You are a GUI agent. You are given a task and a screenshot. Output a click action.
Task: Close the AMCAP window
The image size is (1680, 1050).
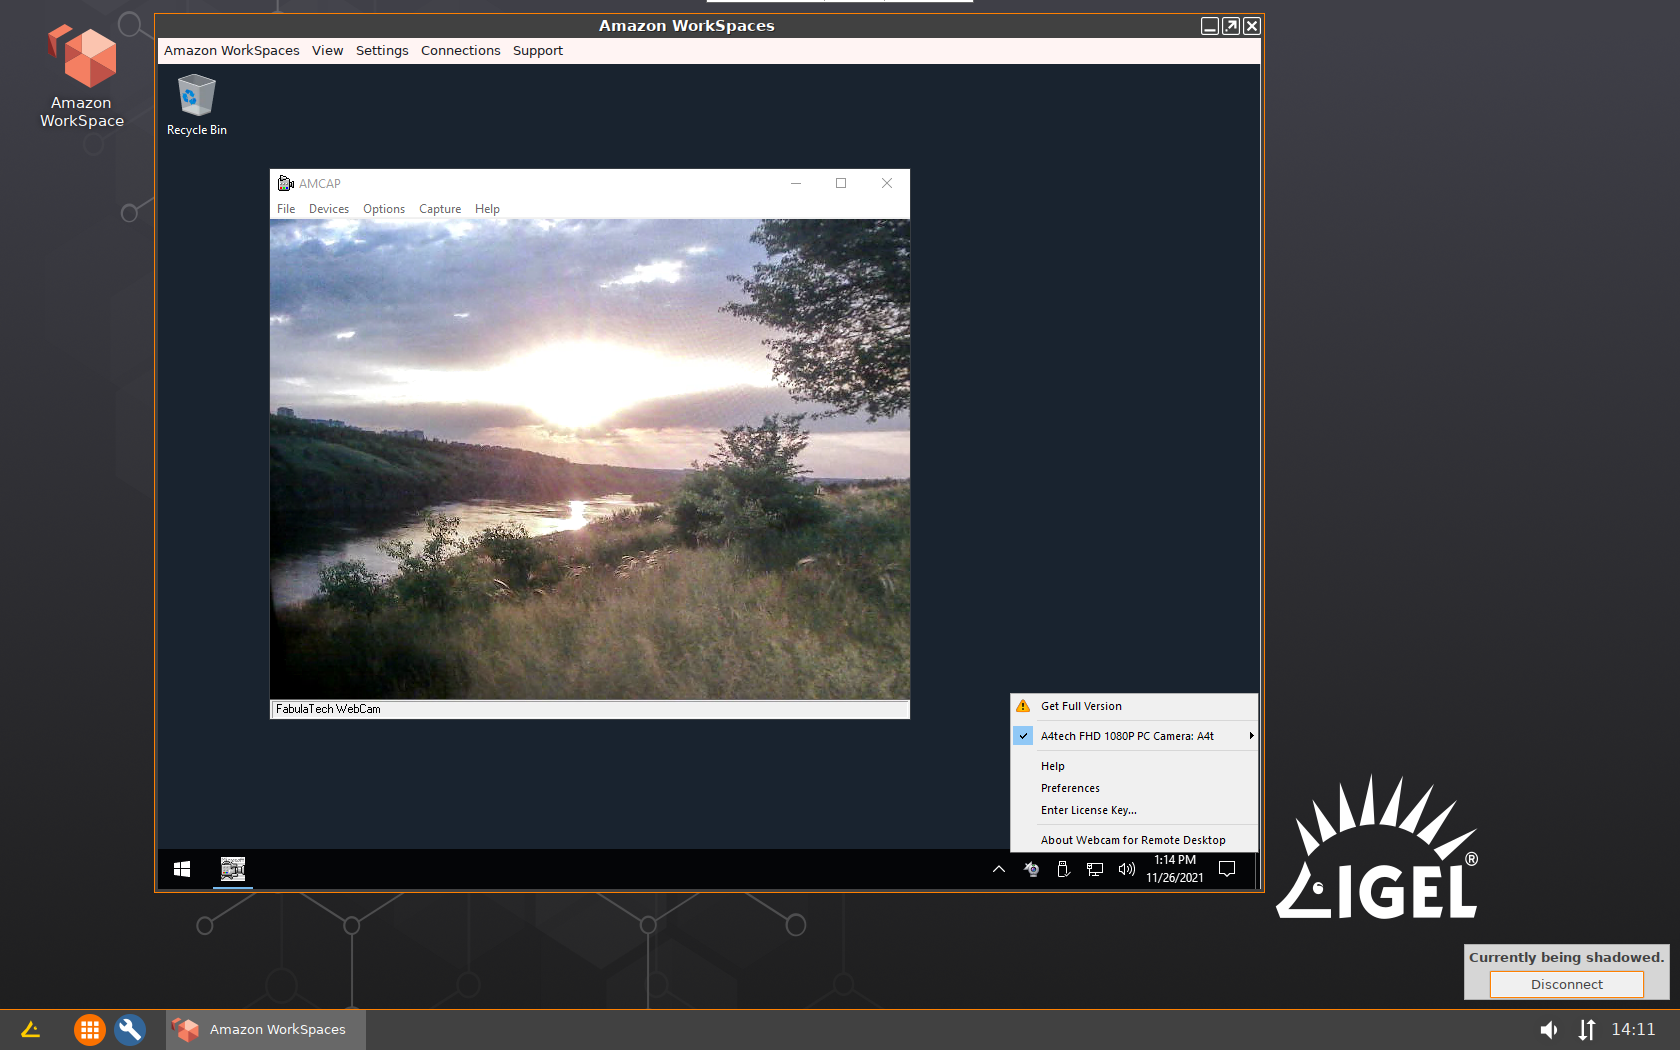[887, 183]
